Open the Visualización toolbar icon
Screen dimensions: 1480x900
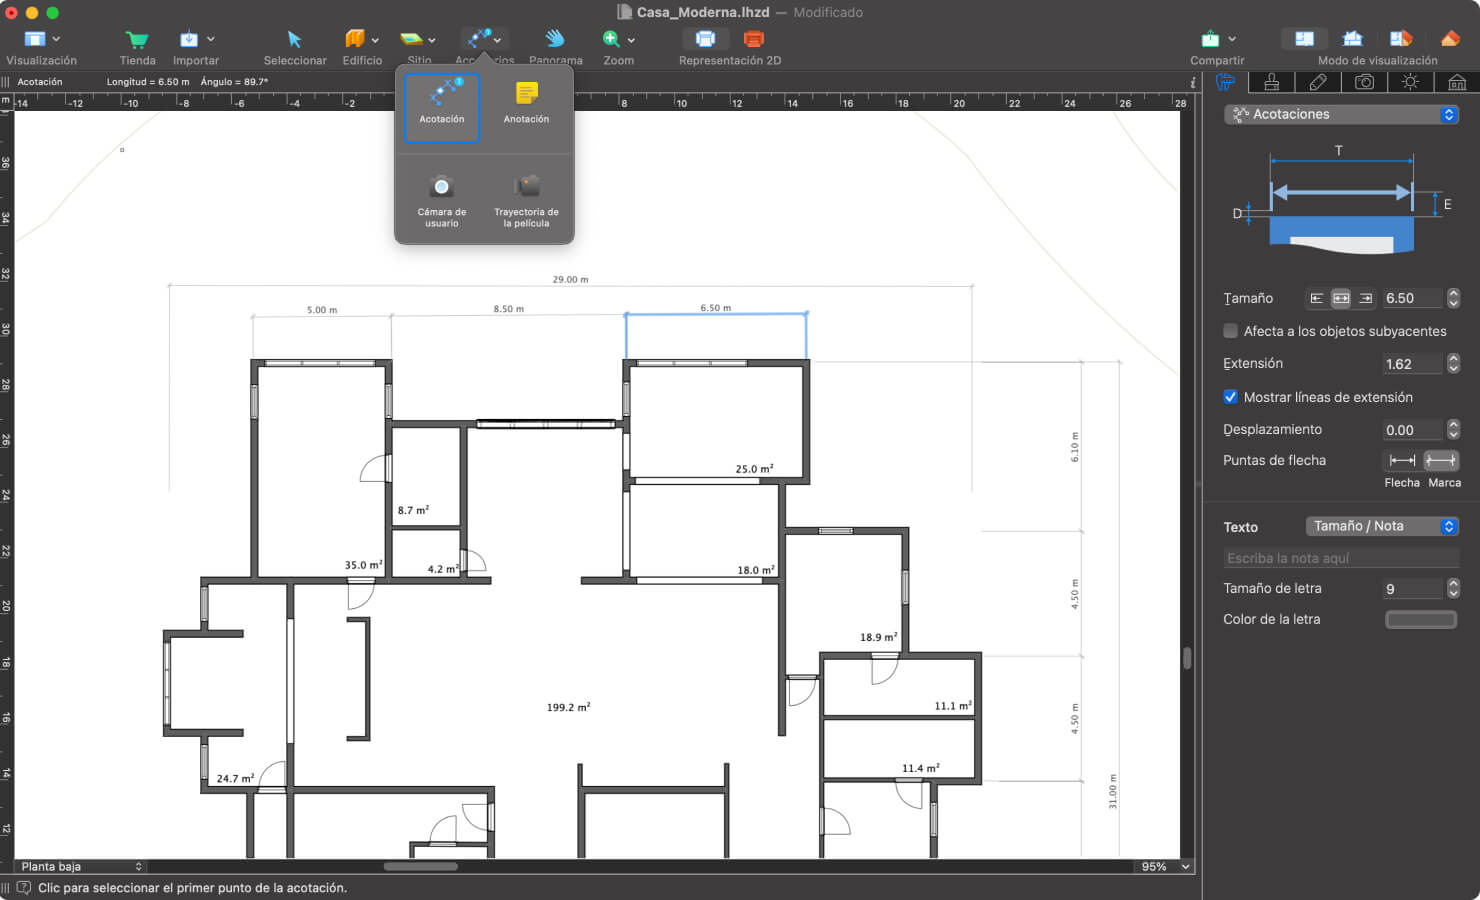click(35, 39)
